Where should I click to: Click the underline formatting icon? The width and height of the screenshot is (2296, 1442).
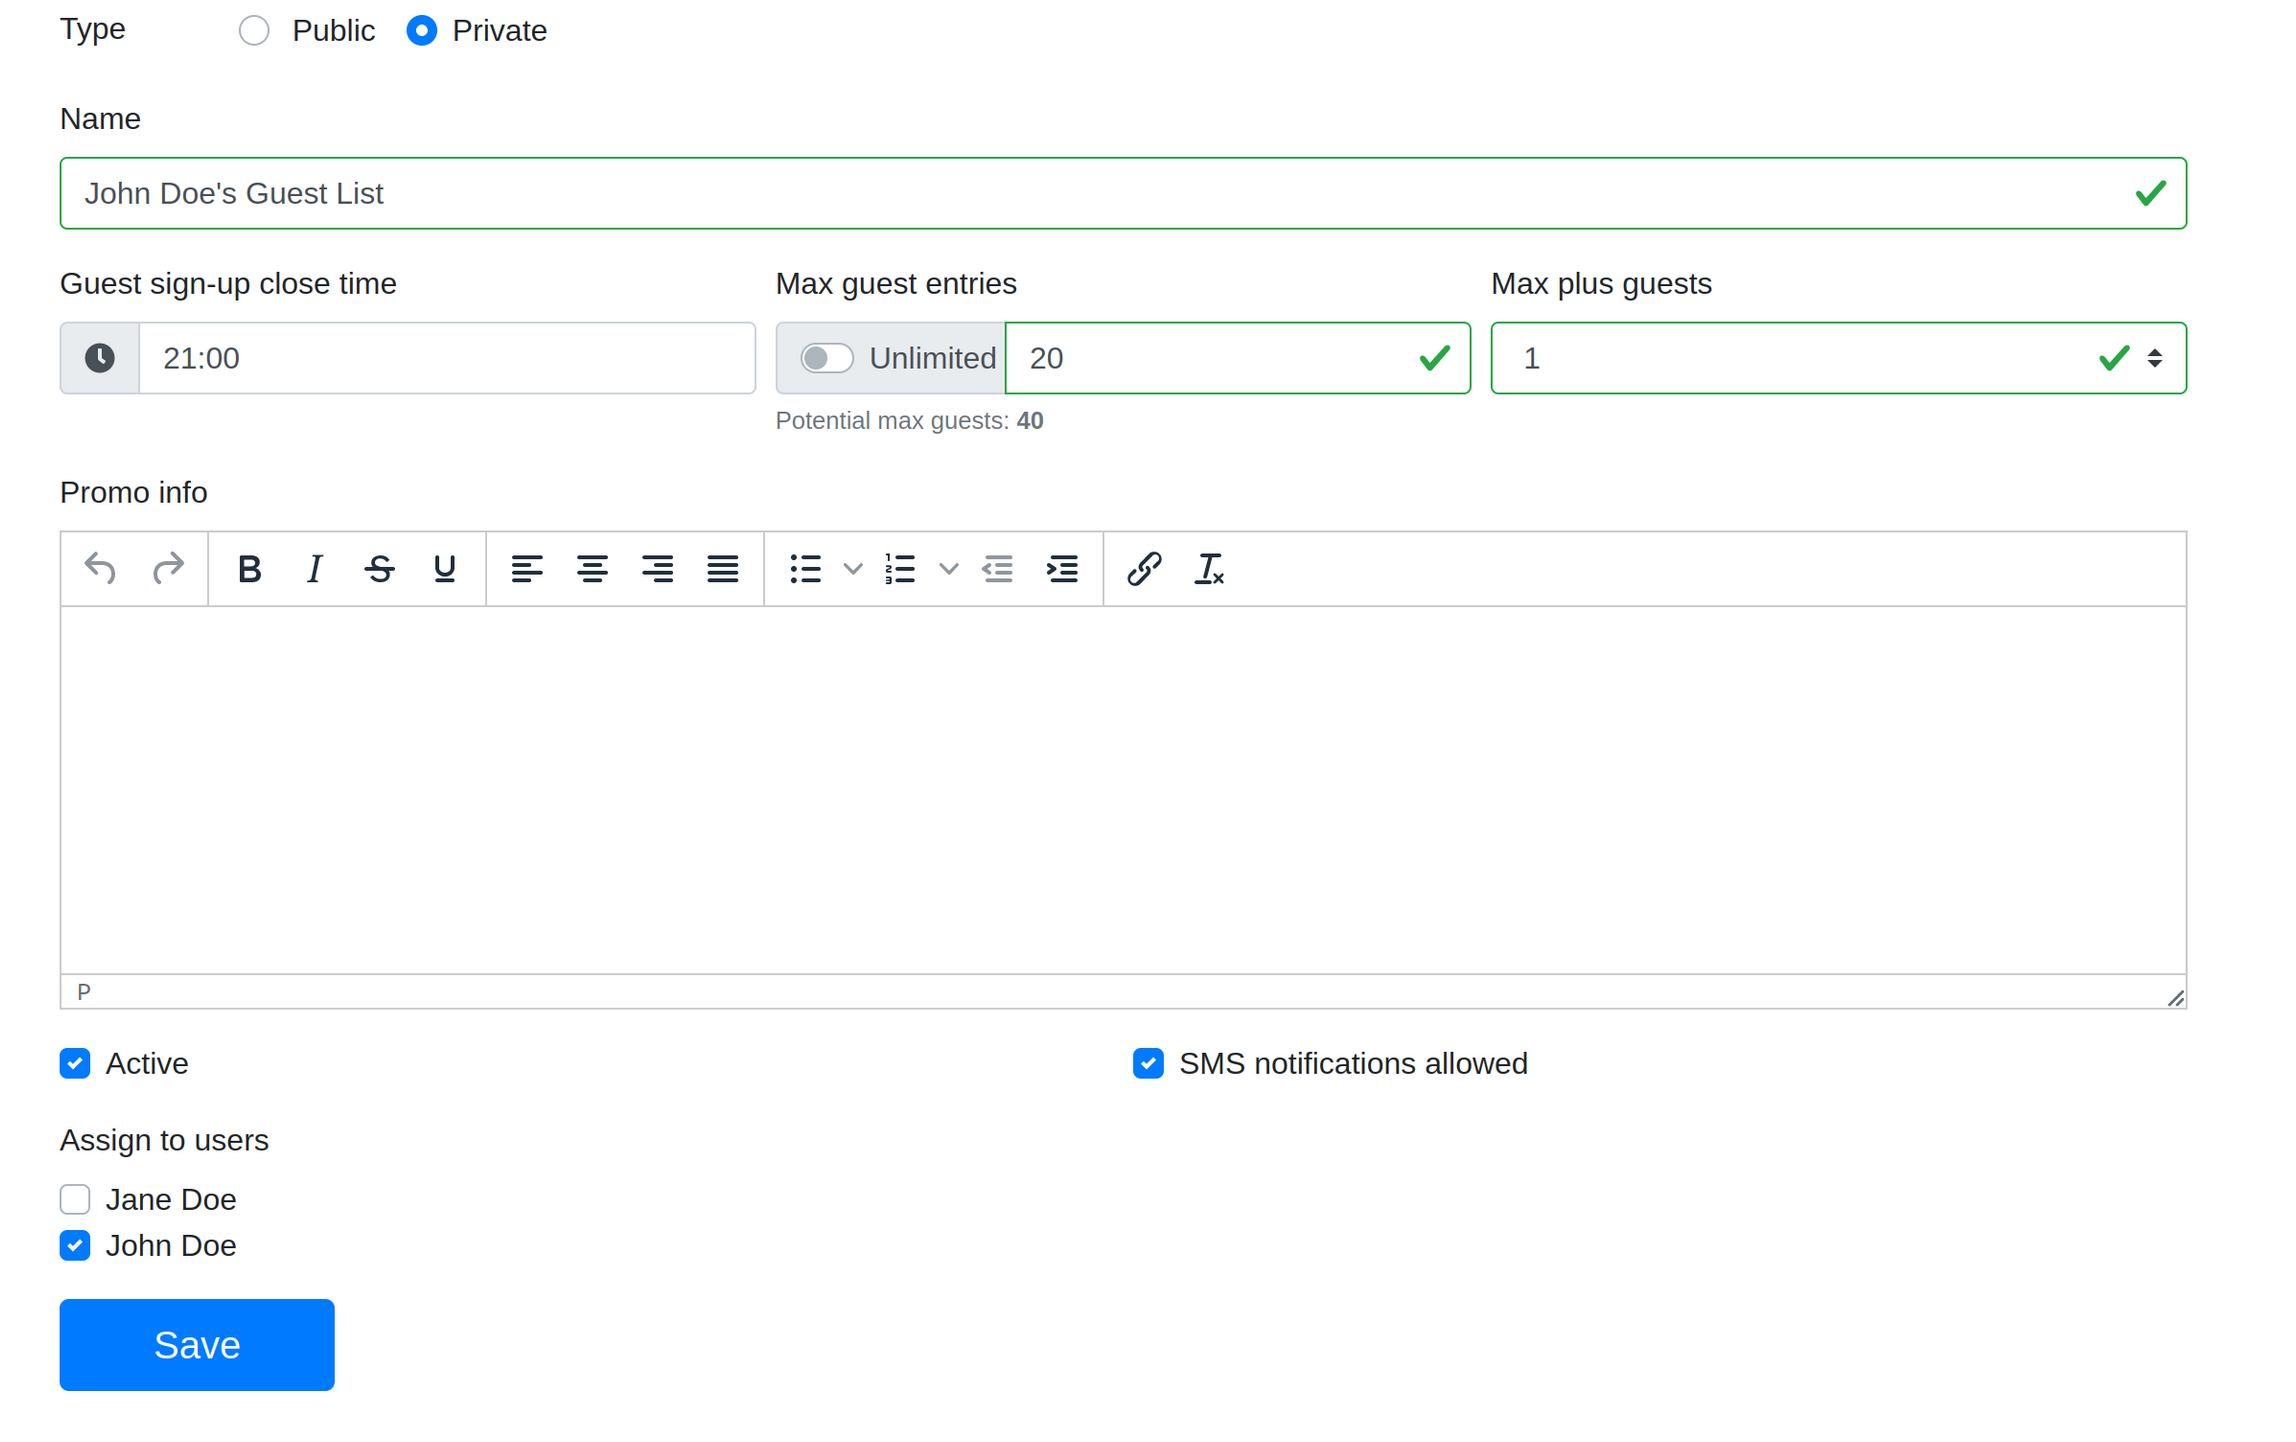pos(444,569)
